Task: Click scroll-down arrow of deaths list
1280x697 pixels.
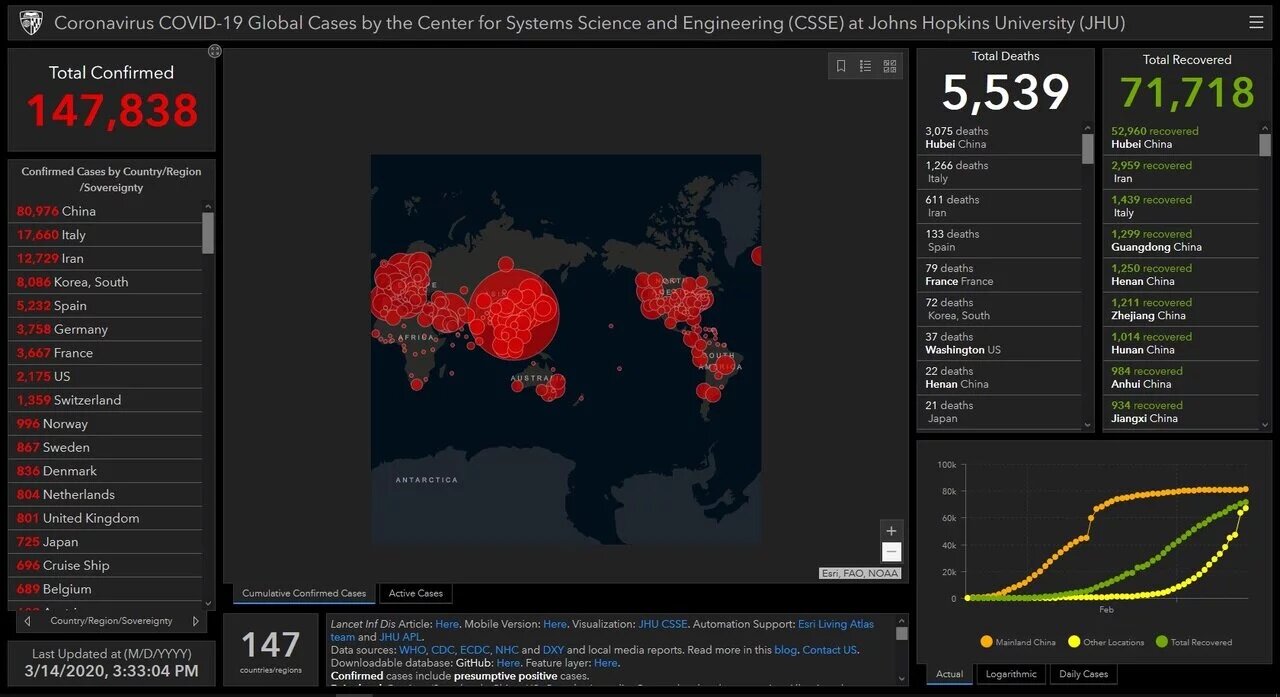Action: [x=1088, y=424]
